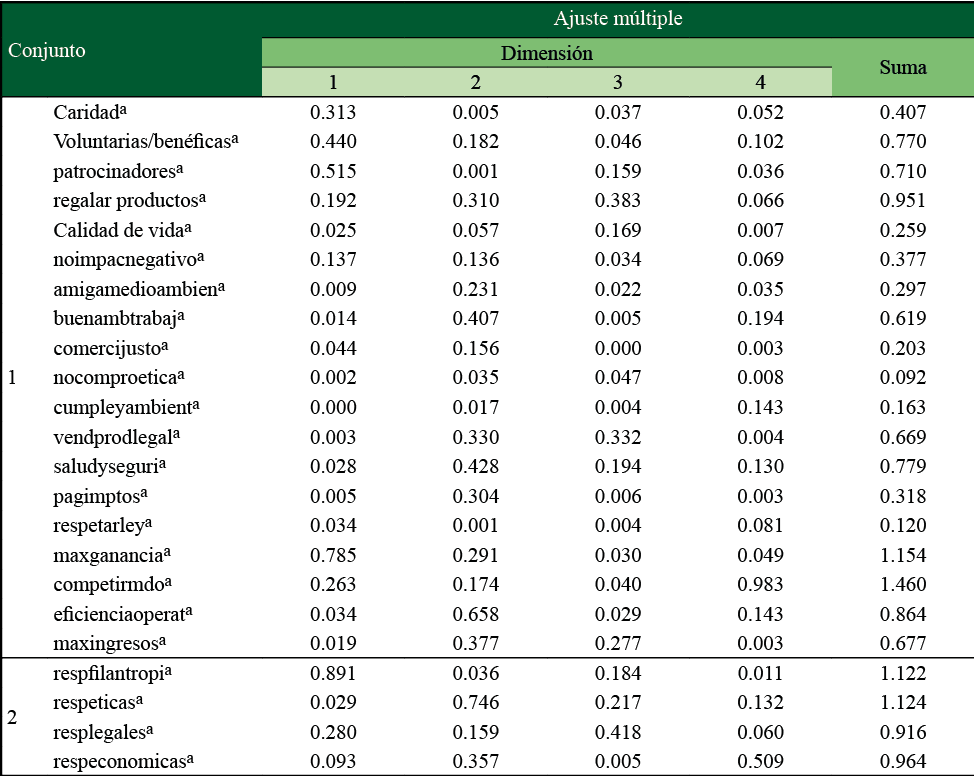Viewport: 974px width, 776px height.
Task: Select the 0.983 value in competirmdo row
Action: point(761,585)
